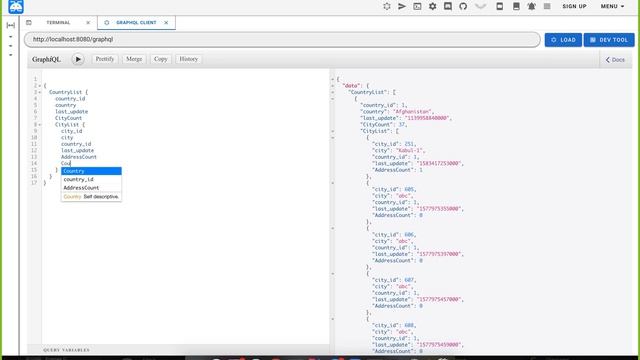Select Country in autocomplete list
Image resolution: width=640 pixels, height=360 pixels.
tap(91, 171)
